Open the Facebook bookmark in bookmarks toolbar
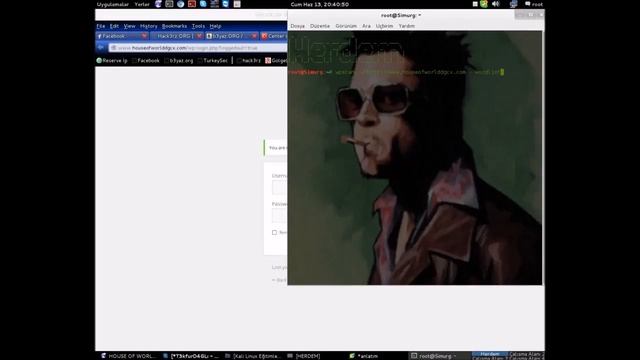Screen dimensions: 640x360 point(146,60)
